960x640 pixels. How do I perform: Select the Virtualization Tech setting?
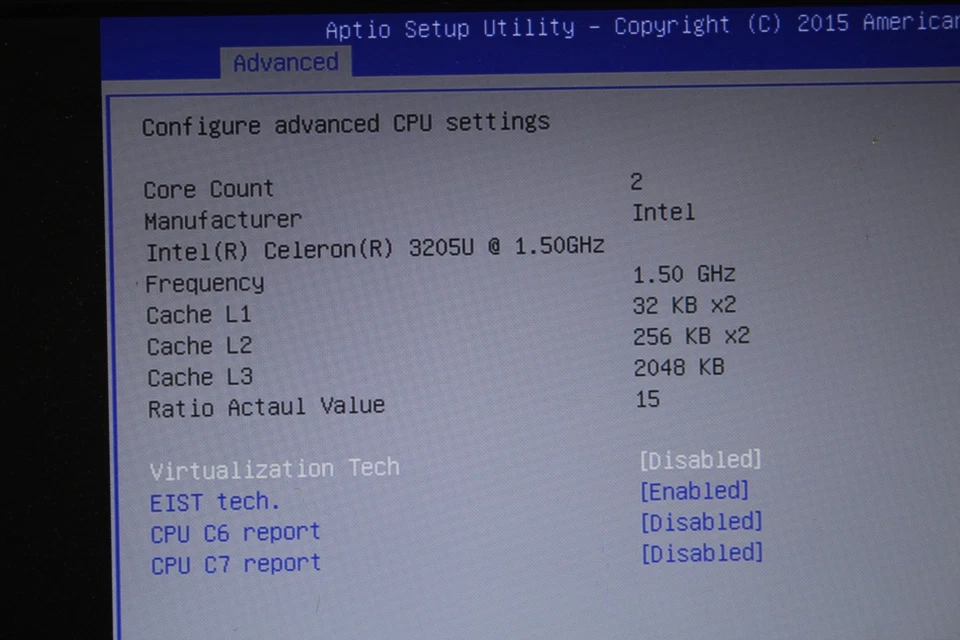pos(274,469)
